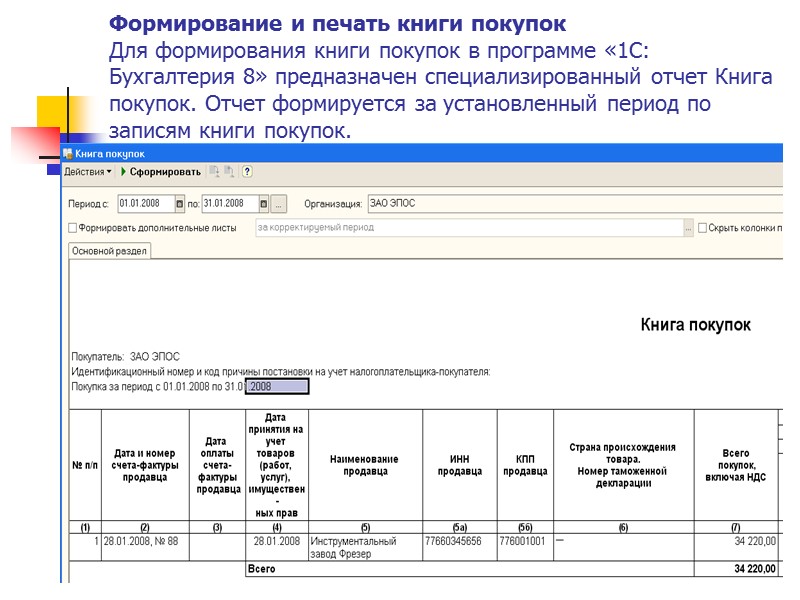Click the ИНН продавца header

460,465
